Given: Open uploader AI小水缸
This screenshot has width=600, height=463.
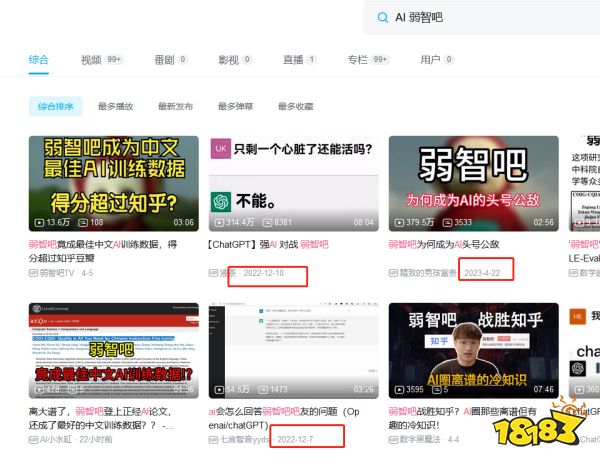Looking at the screenshot, I should (x=55, y=440).
